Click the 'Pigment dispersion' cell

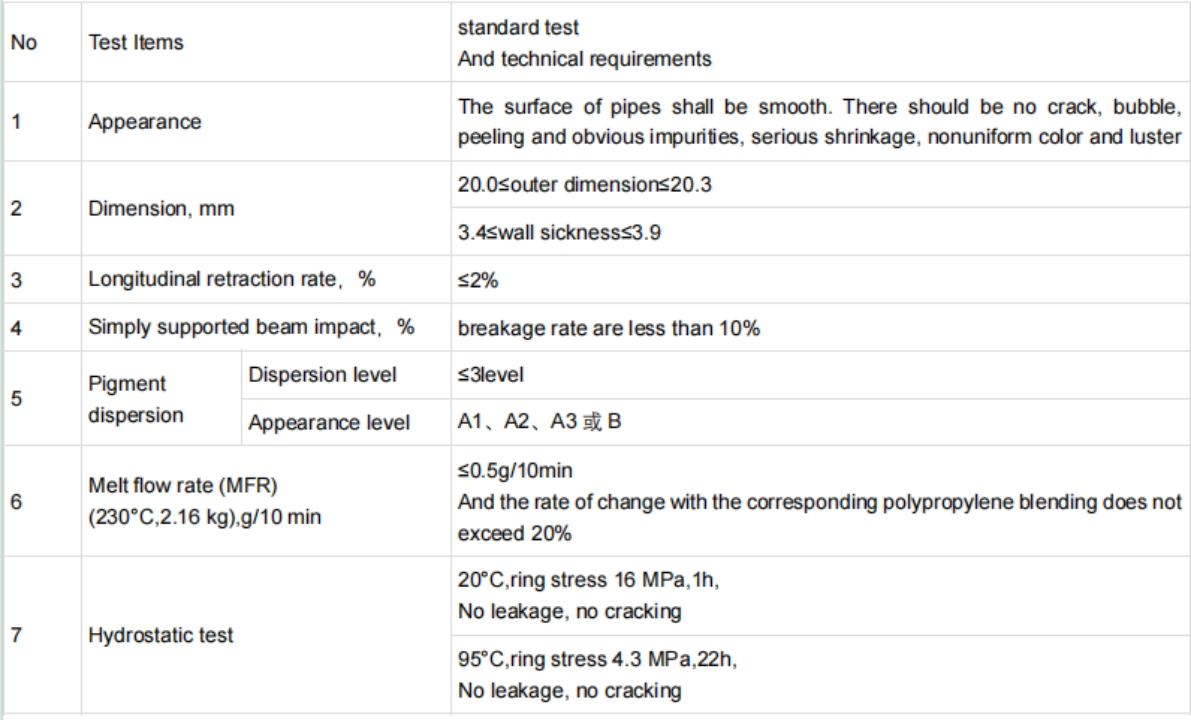click(130, 401)
